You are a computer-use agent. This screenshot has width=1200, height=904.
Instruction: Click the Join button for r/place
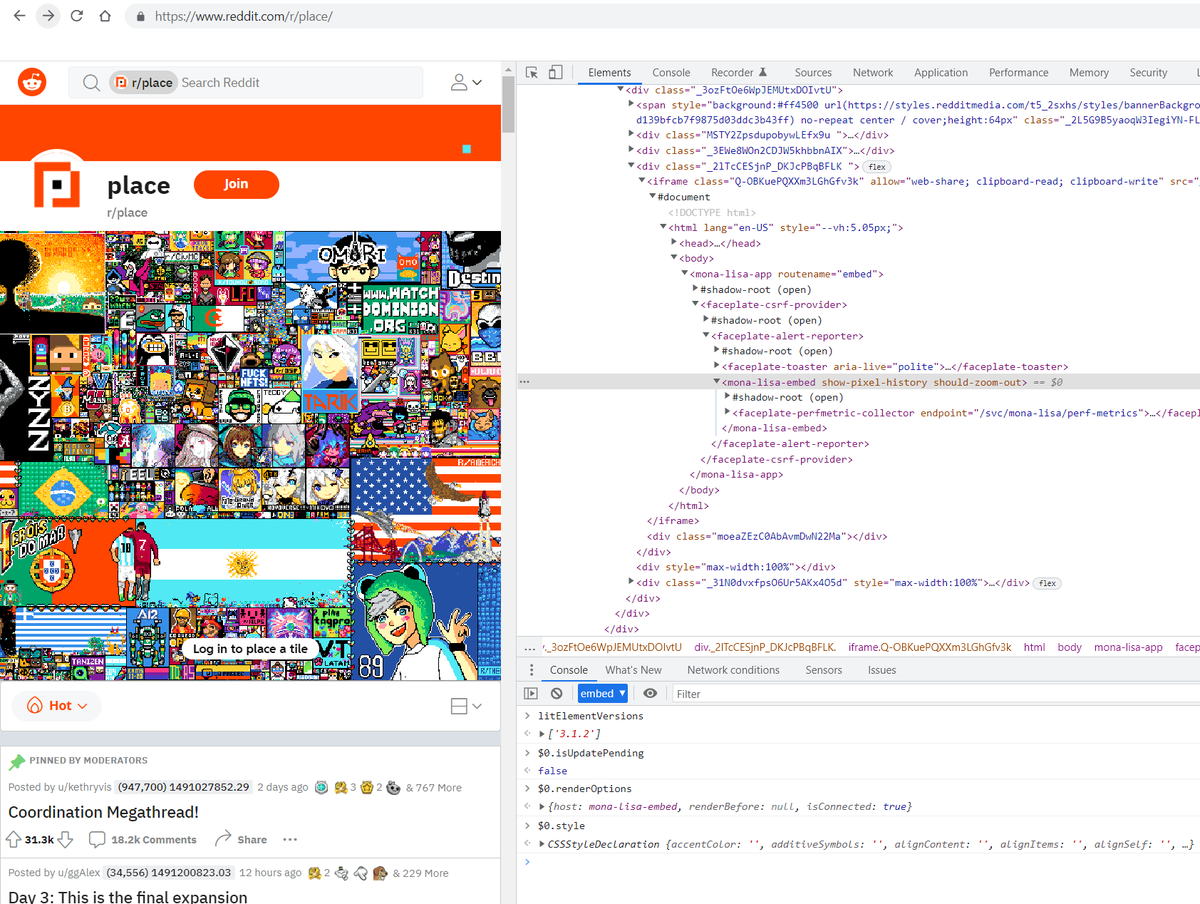click(236, 184)
